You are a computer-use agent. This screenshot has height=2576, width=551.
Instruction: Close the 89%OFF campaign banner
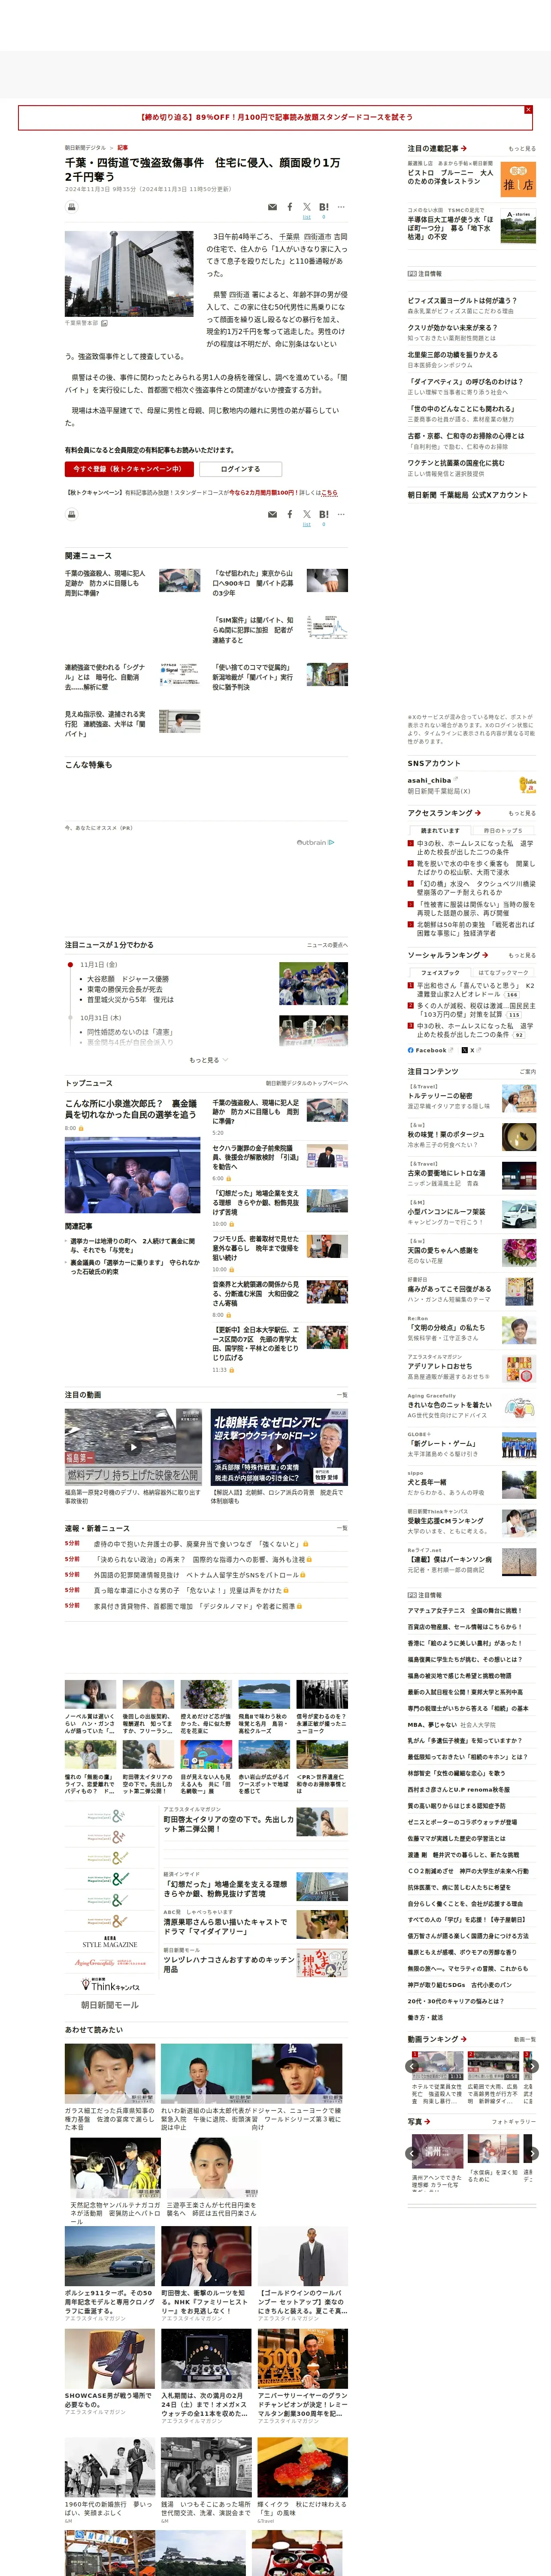point(528,109)
